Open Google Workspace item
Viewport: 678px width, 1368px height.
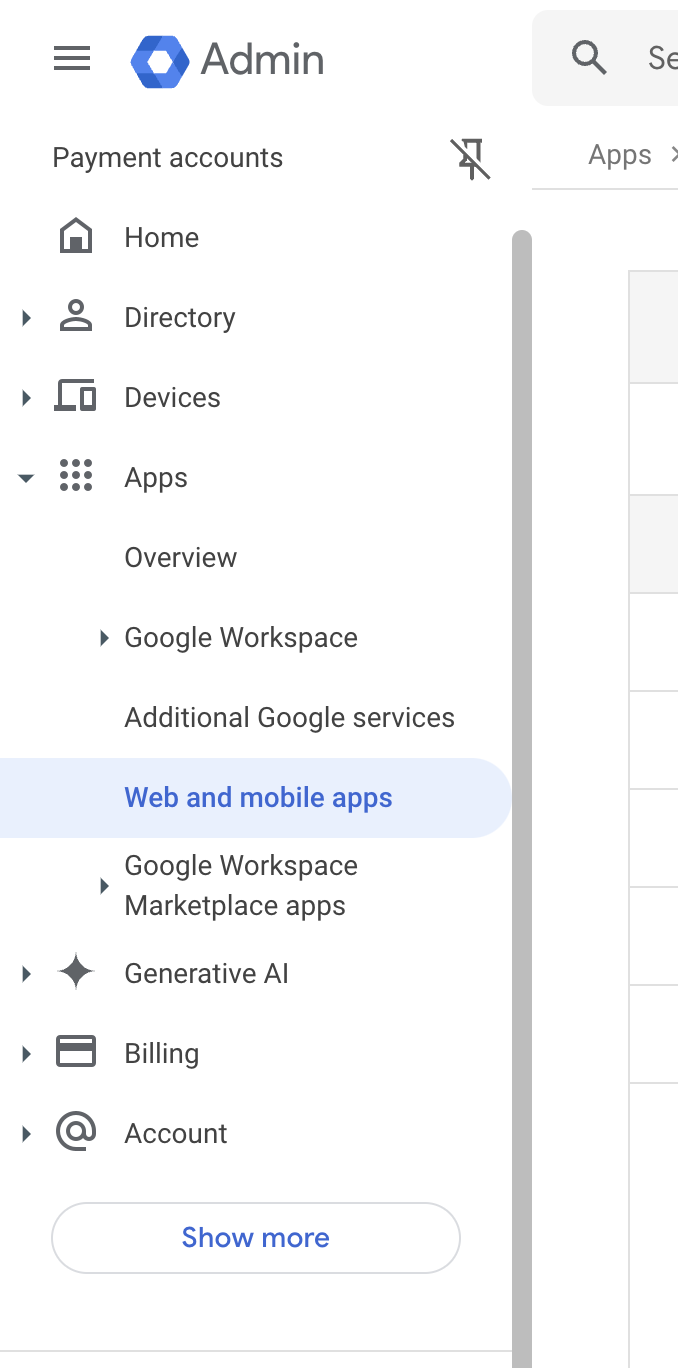(241, 638)
